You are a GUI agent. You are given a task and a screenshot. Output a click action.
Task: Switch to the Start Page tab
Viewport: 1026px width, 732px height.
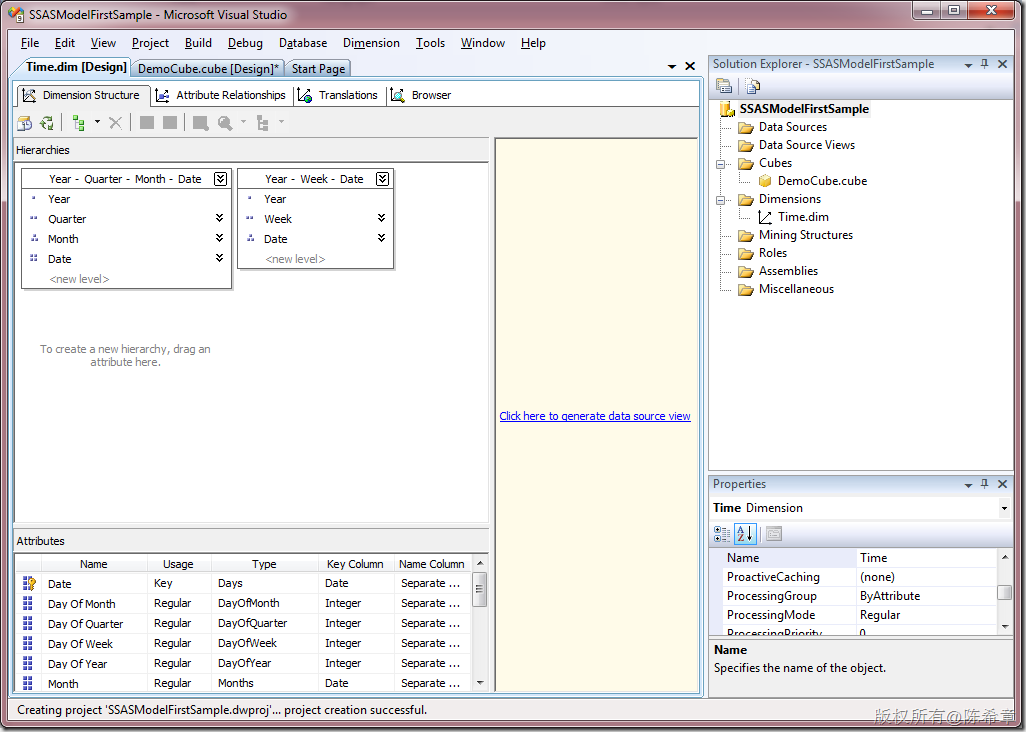click(318, 69)
